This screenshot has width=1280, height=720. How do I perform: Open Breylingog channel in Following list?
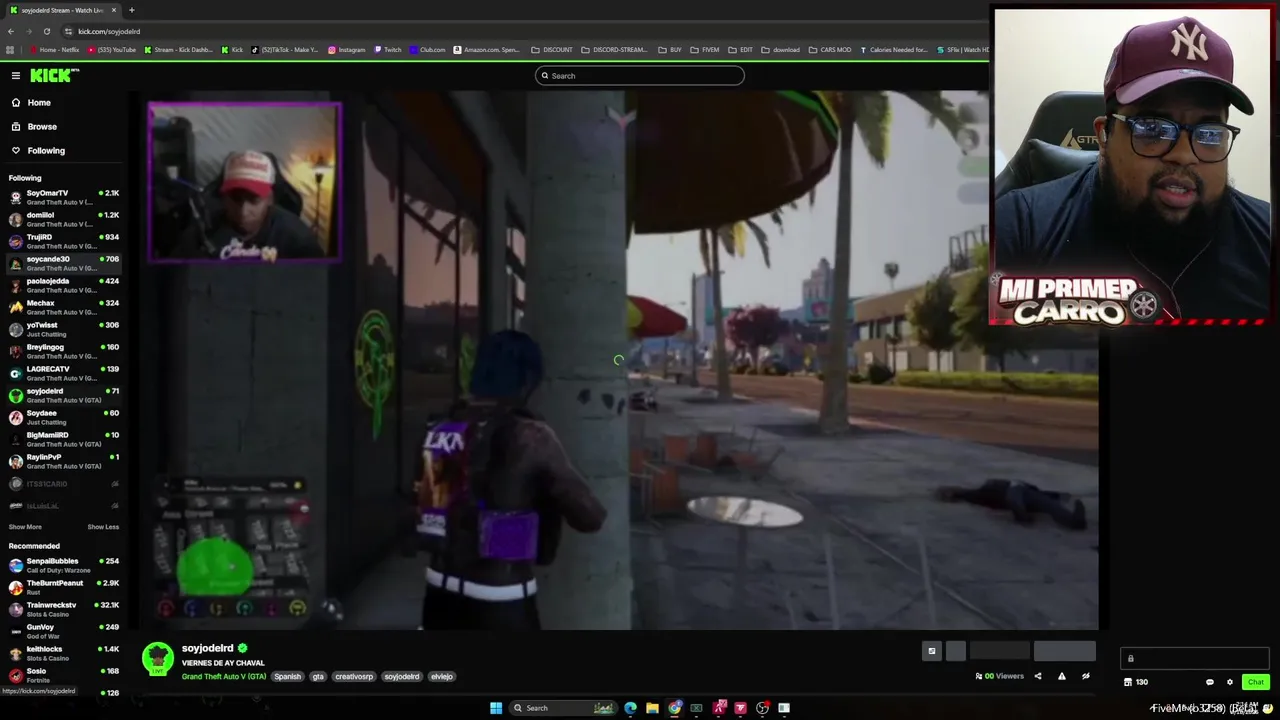64,351
